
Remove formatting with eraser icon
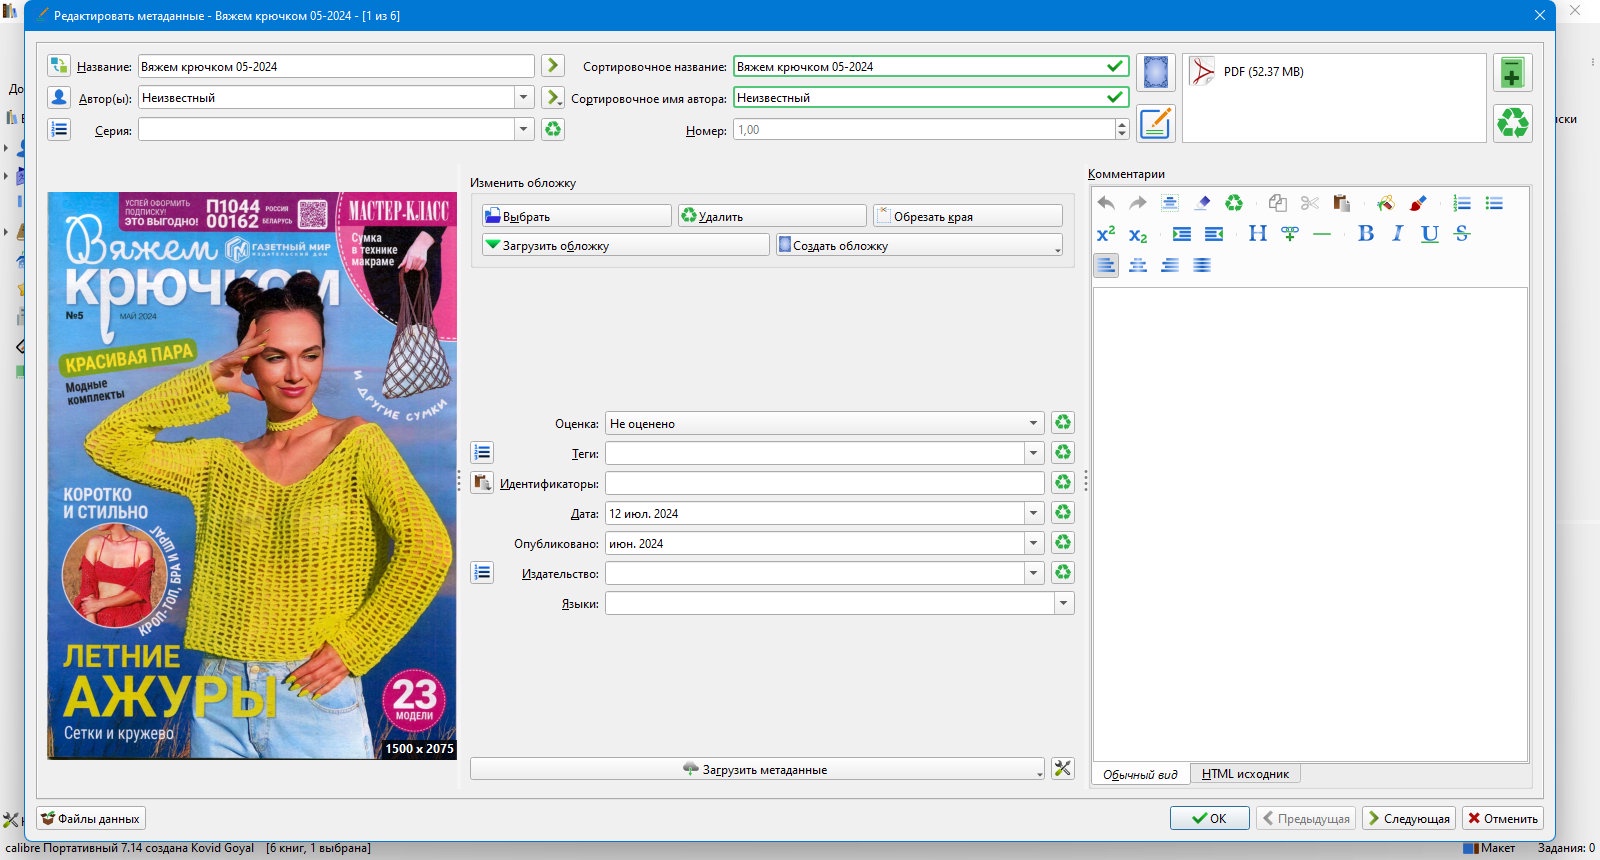tap(1202, 203)
